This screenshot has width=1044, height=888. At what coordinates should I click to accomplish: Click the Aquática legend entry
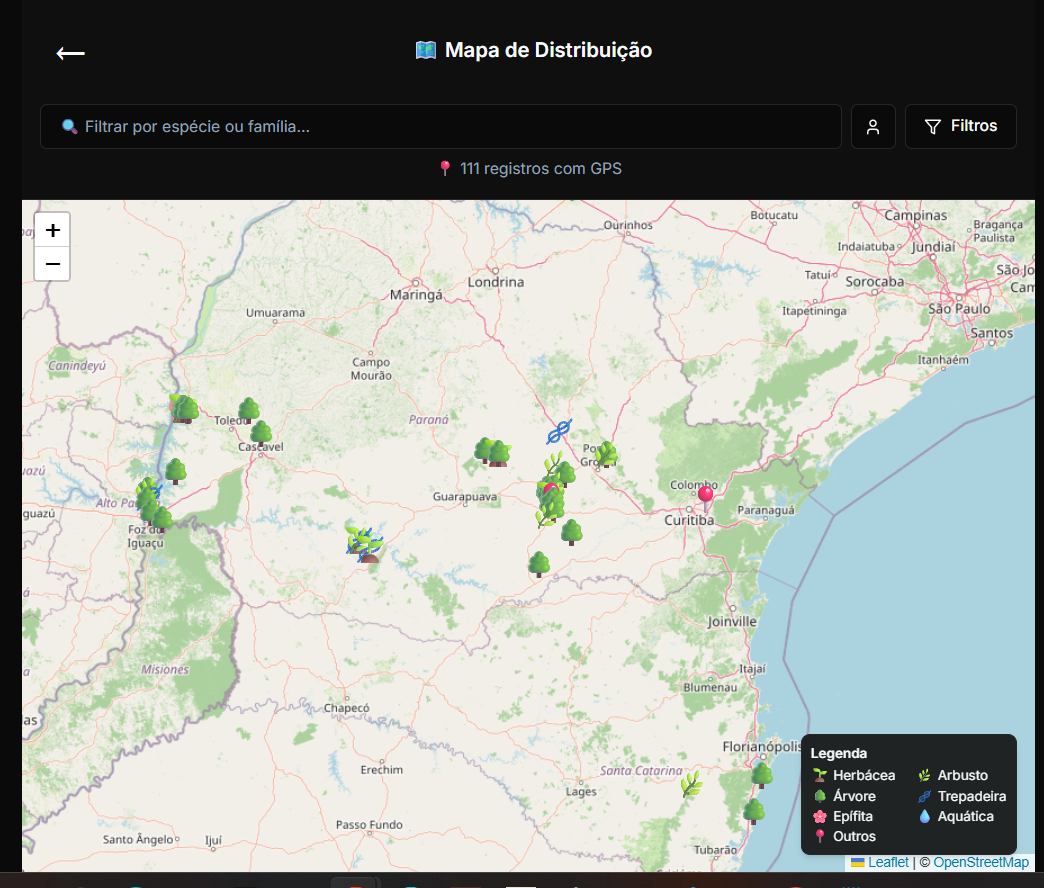(956, 816)
